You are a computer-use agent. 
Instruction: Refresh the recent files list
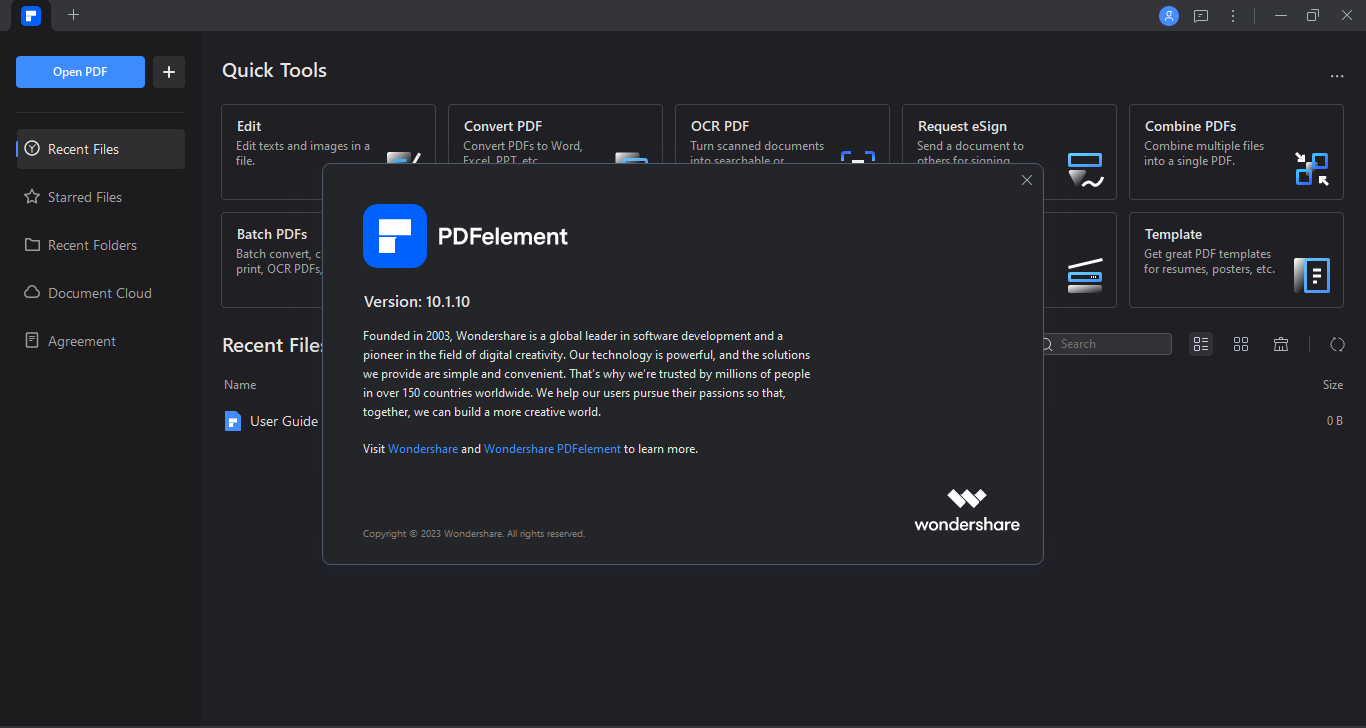1337,344
